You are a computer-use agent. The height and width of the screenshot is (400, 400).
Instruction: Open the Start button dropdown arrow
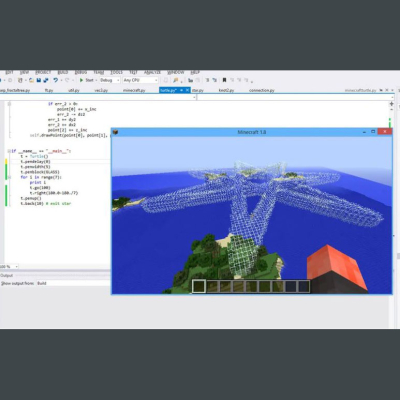[96, 80]
